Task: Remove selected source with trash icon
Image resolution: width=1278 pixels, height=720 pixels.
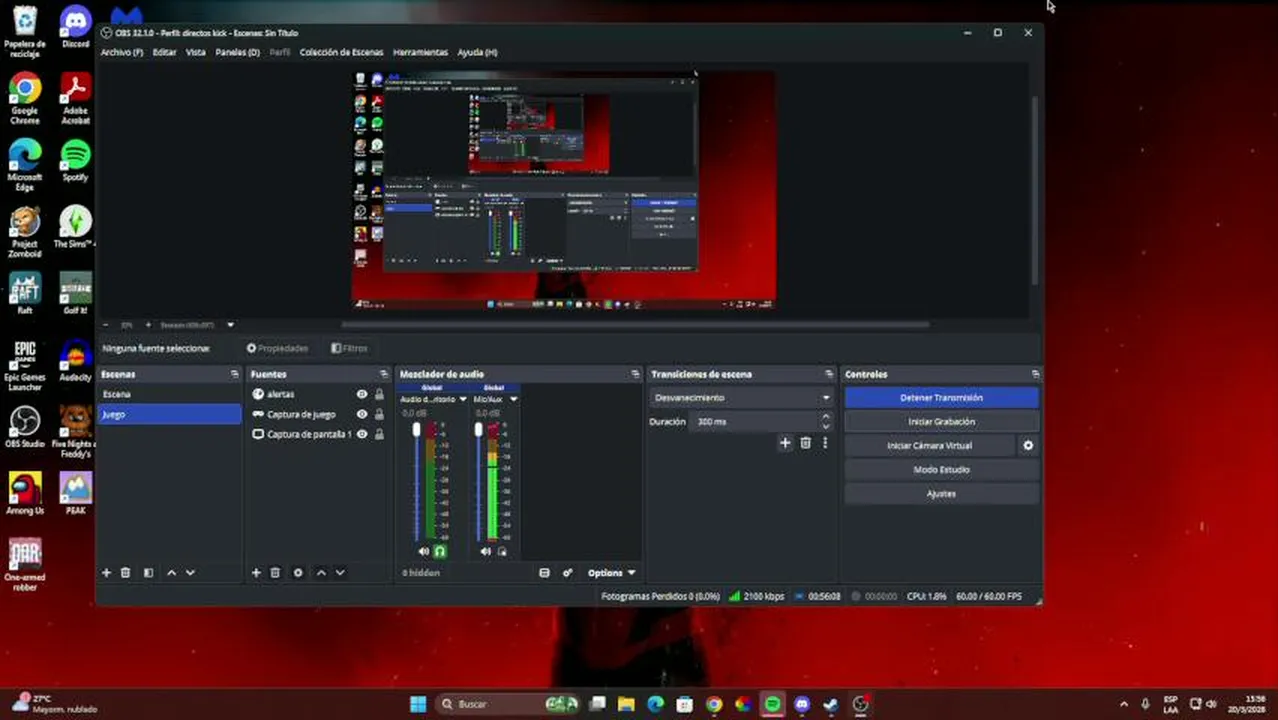Action: pos(275,573)
